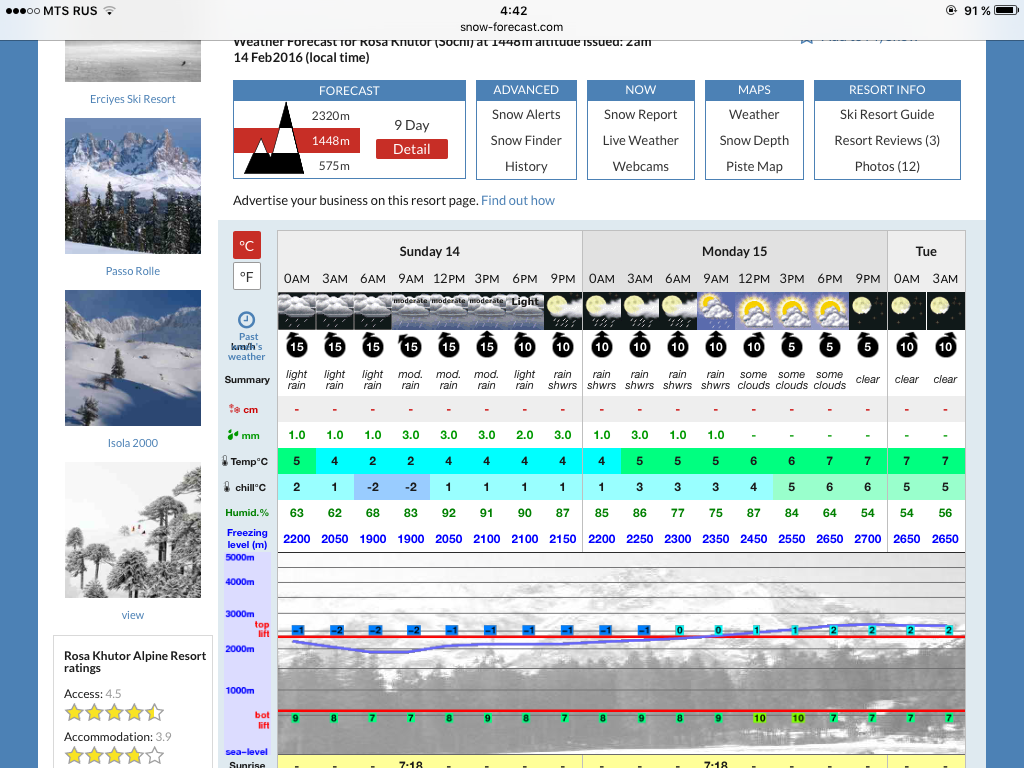
Task: Open Photos (12)
Action: (x=887, y=167)
